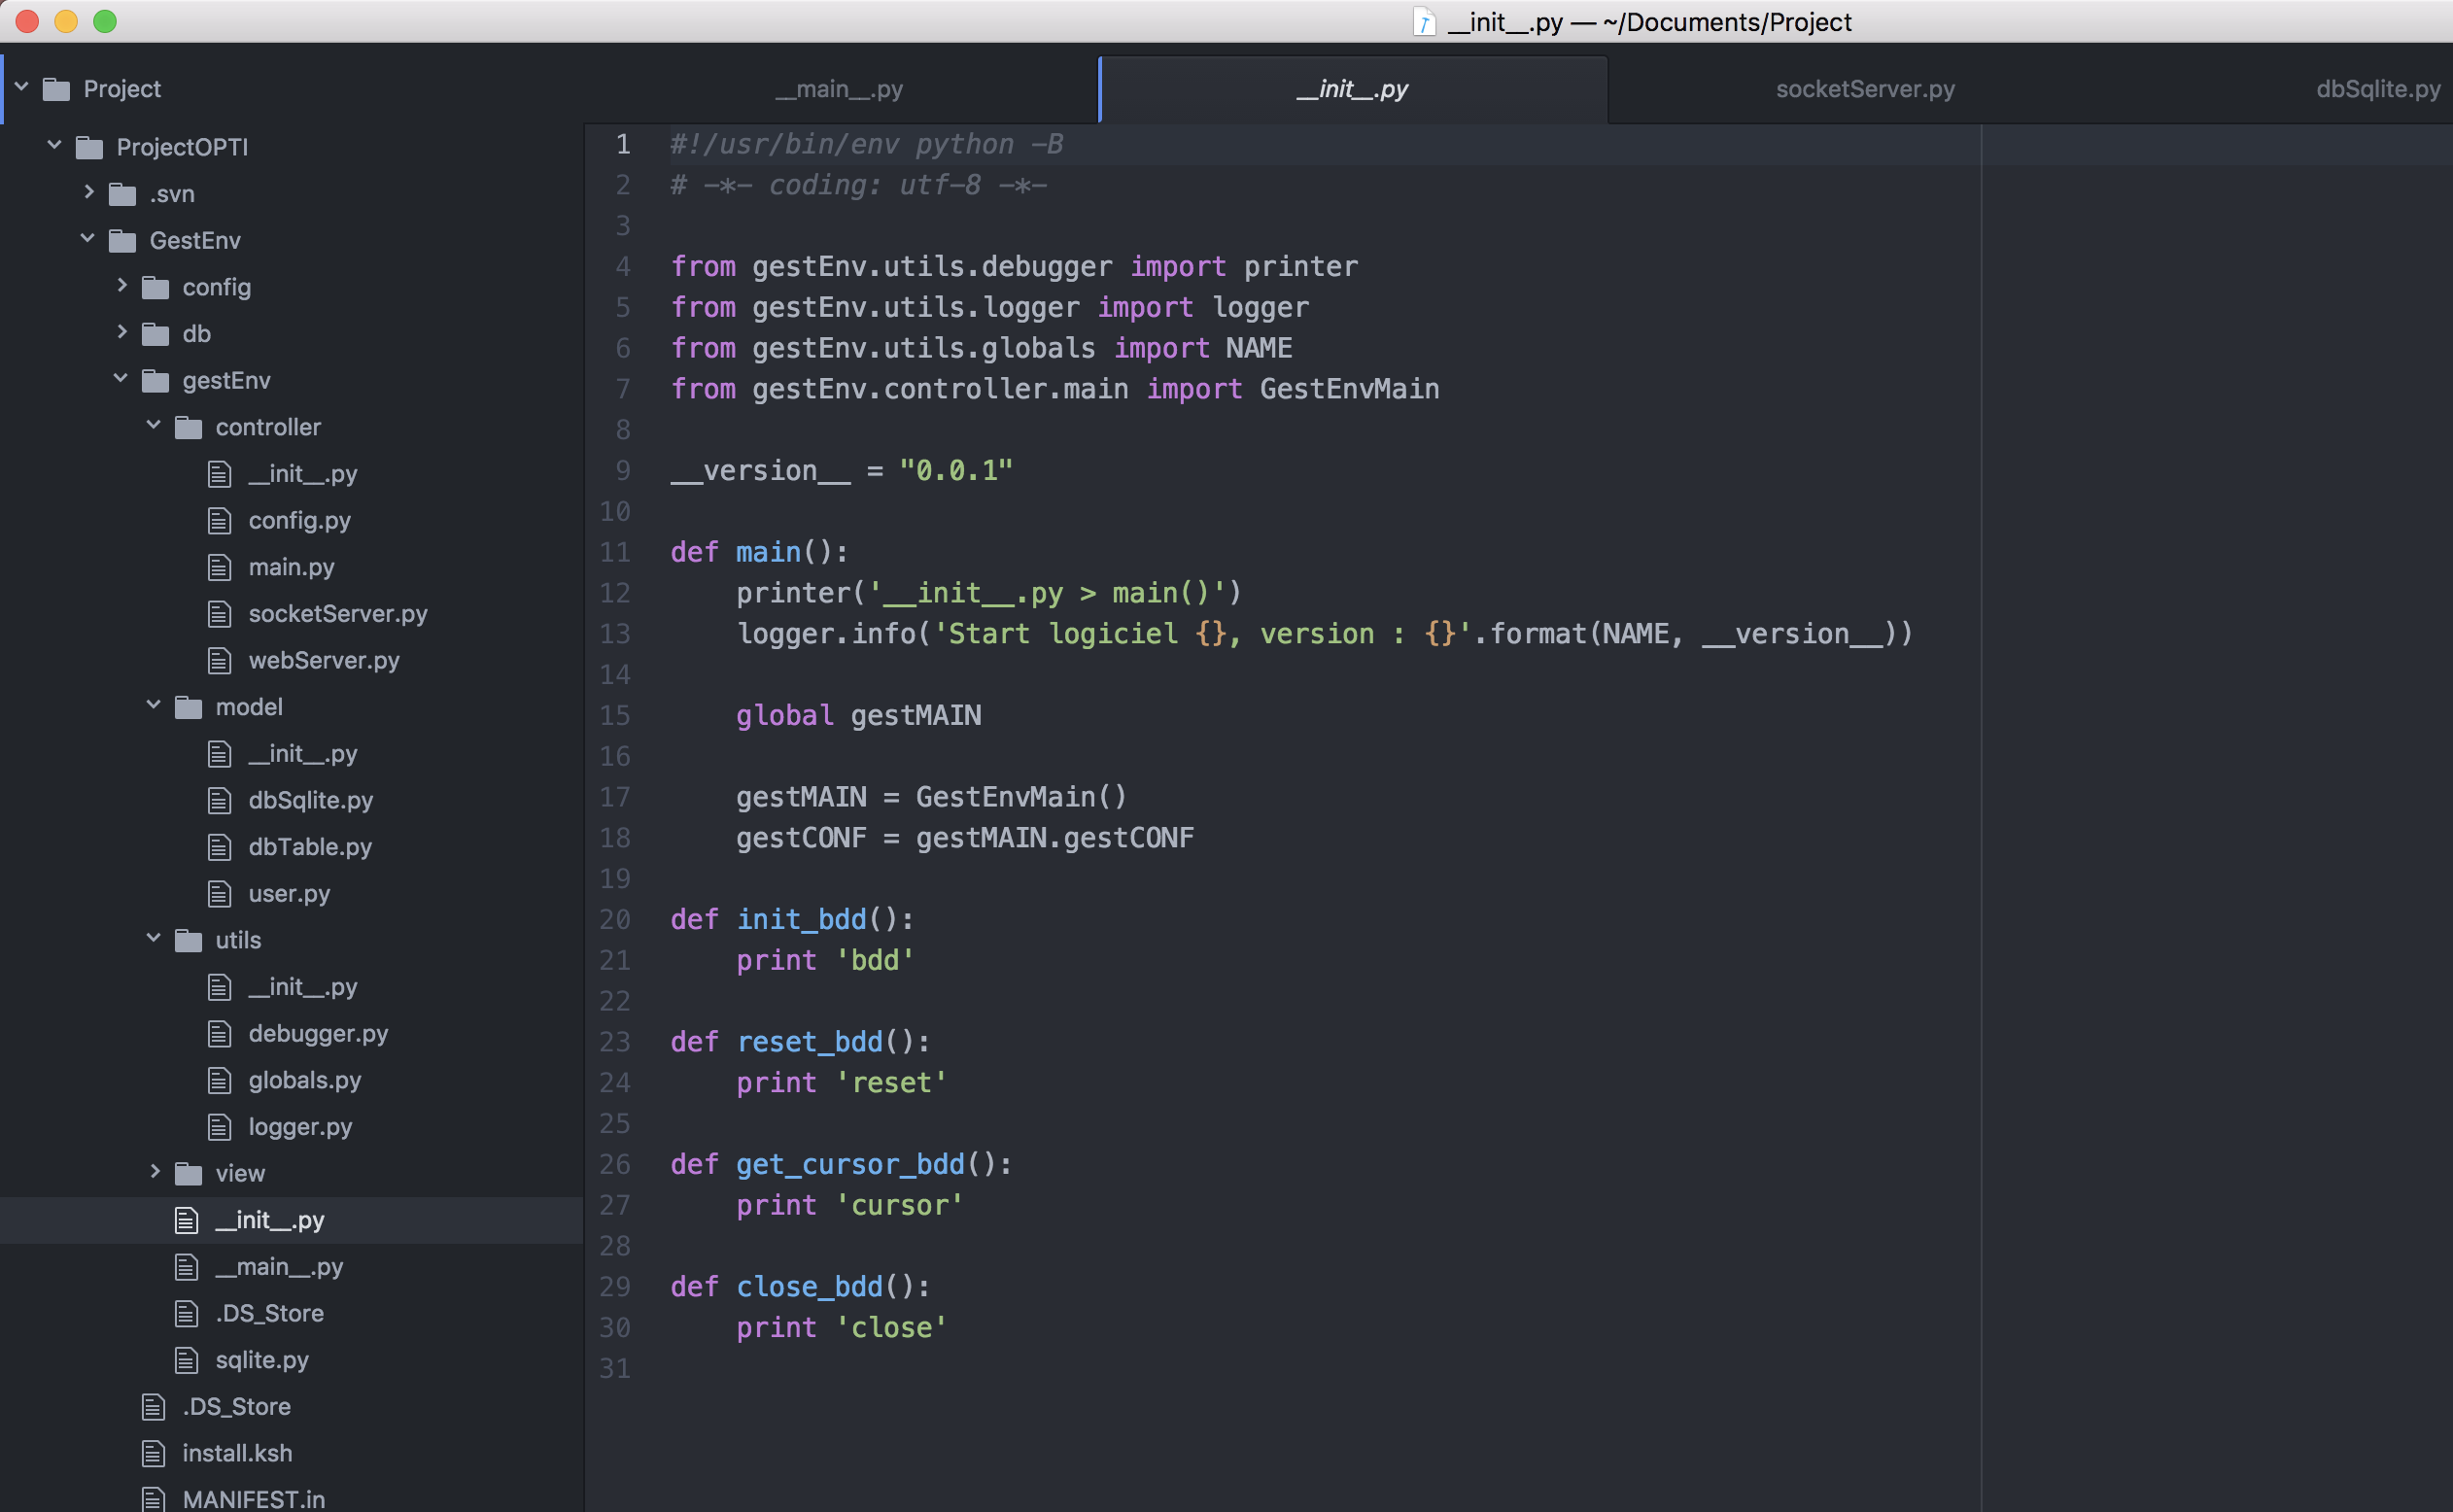Click the .svn folder icon

[122, 194]
